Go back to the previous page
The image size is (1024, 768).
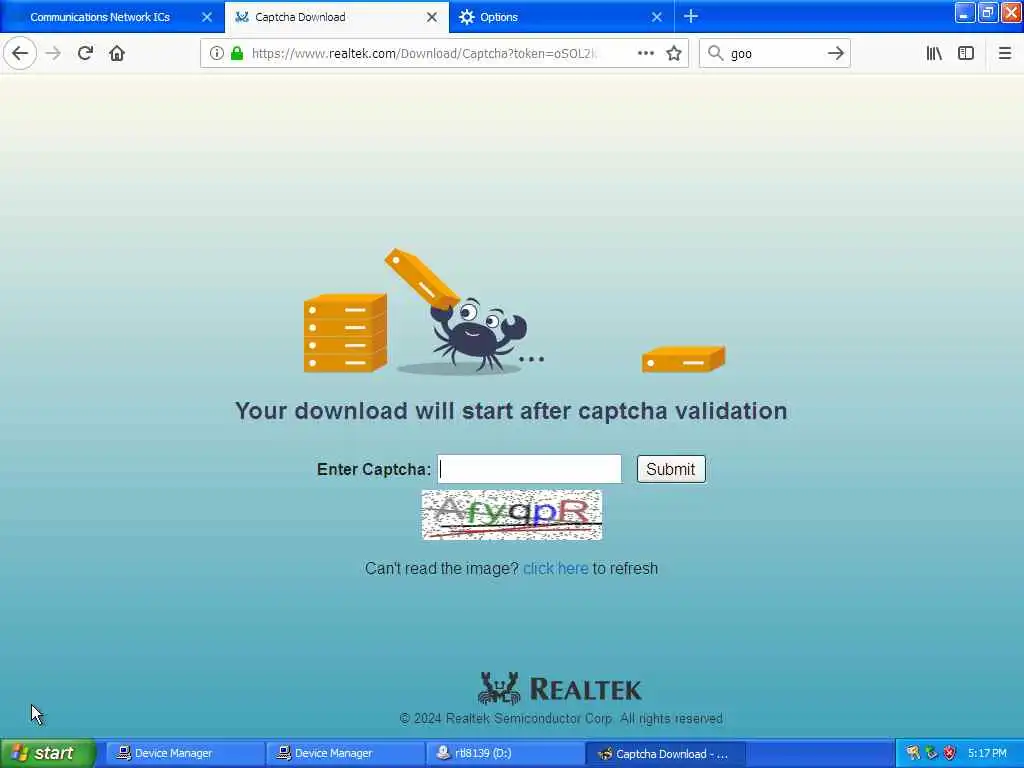pos(20,53)
